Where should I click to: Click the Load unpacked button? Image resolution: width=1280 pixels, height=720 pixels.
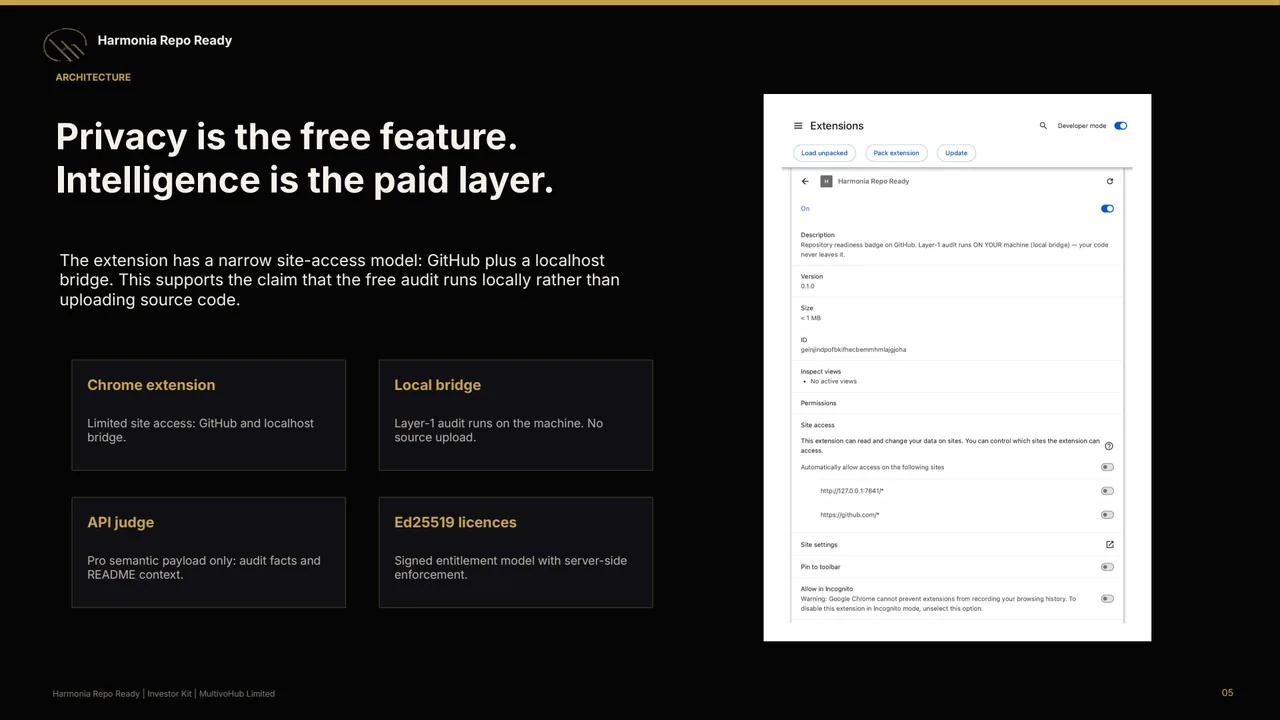point(824,153)
